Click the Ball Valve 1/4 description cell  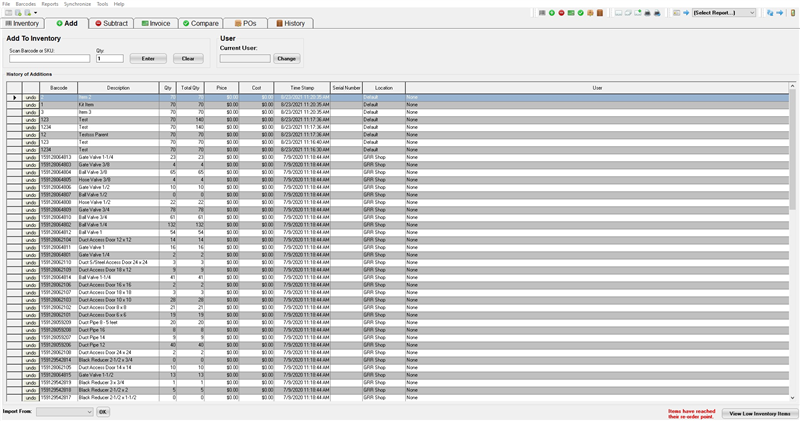pyautogui.click(x=118, y=225)
